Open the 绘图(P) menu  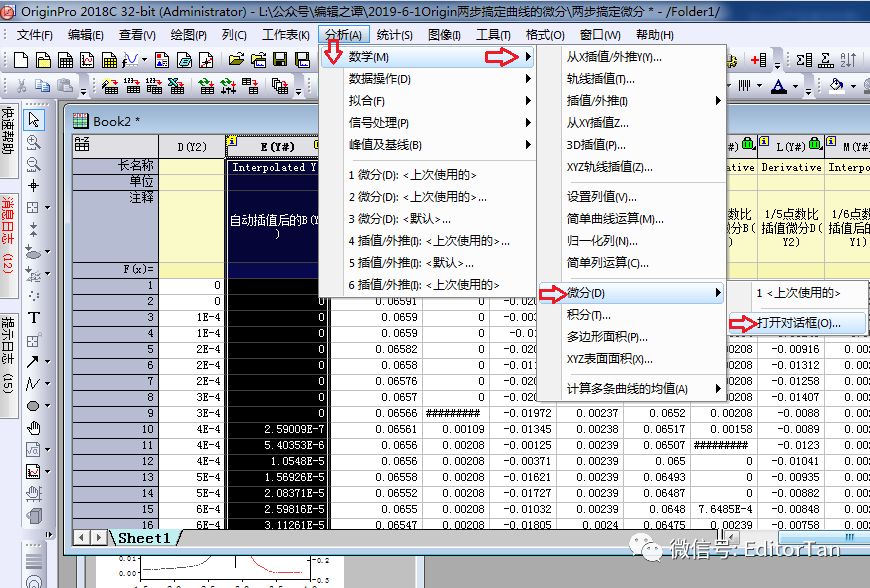[189, 35]
